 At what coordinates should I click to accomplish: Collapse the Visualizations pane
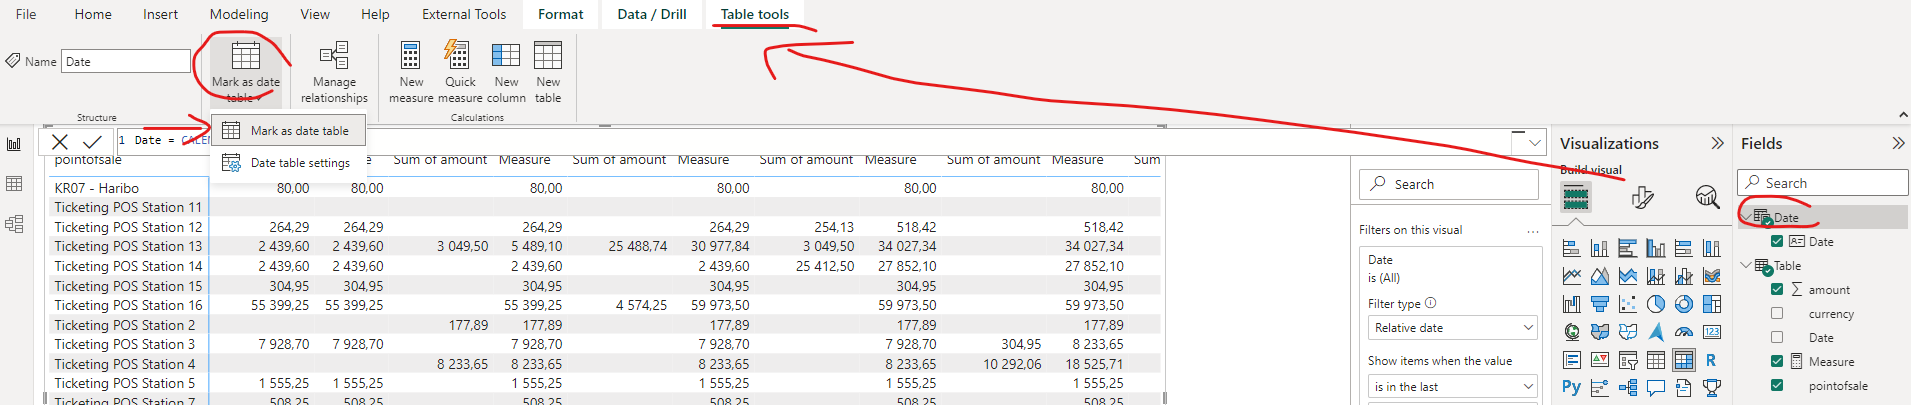[1718, 143]
